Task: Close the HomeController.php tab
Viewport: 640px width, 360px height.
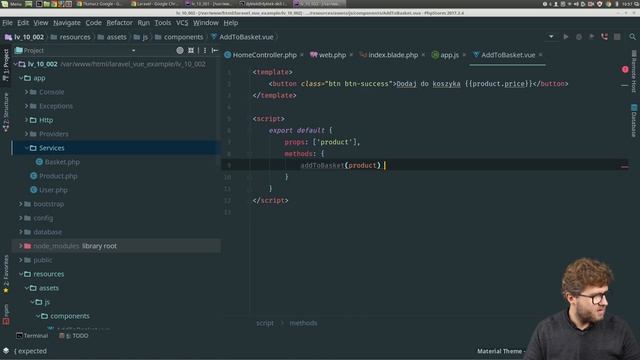Action: [x=302, y=55]
